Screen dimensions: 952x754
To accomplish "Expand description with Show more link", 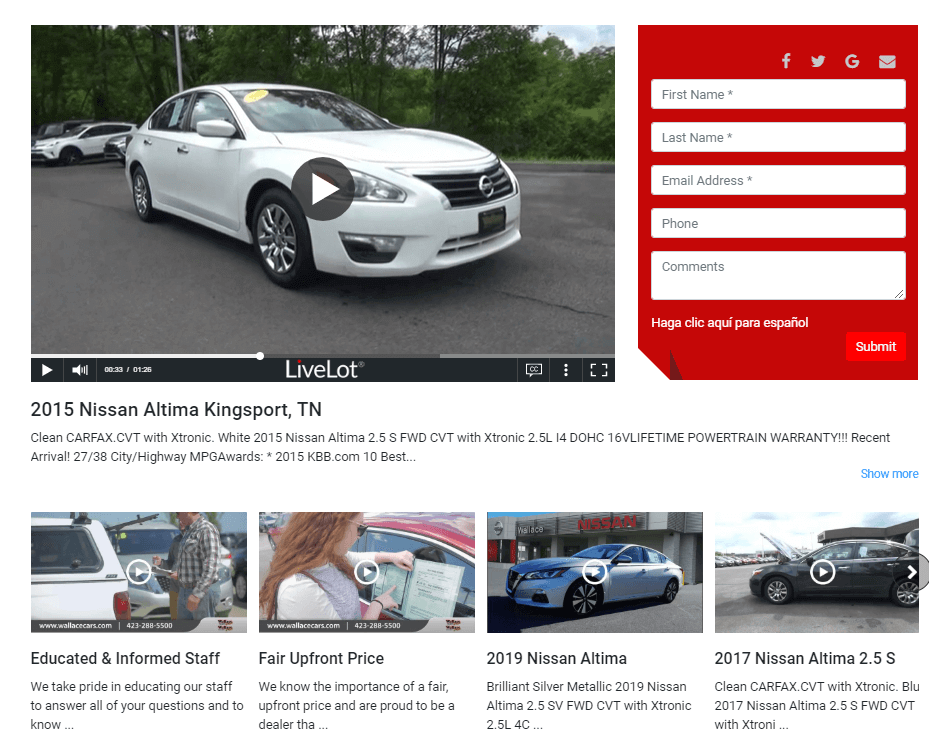I will 889,474.
